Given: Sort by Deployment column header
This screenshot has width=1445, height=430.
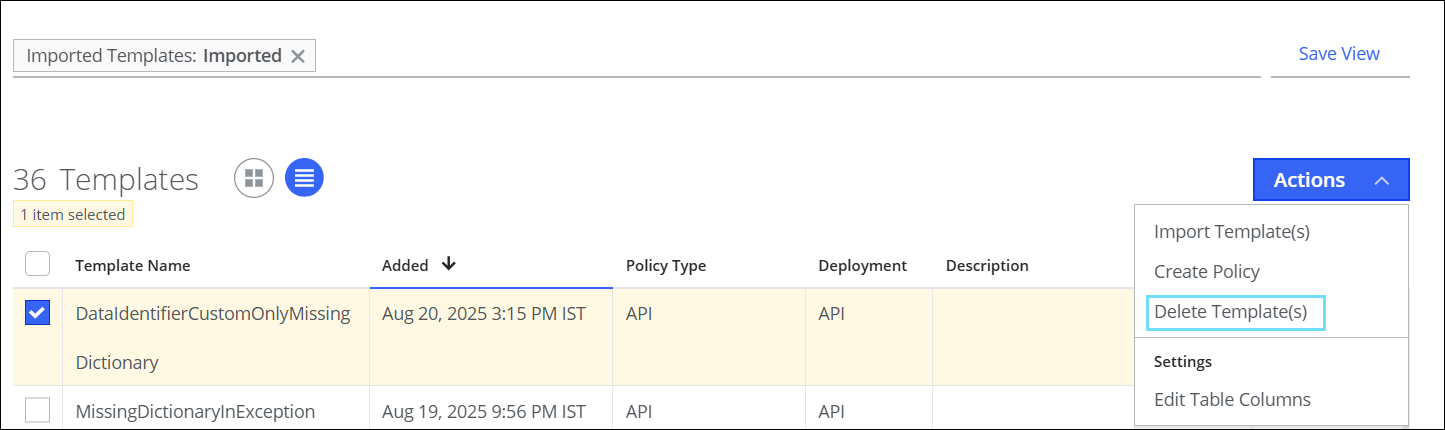Looking at the screenshot, I should click(x=862, y=266).
